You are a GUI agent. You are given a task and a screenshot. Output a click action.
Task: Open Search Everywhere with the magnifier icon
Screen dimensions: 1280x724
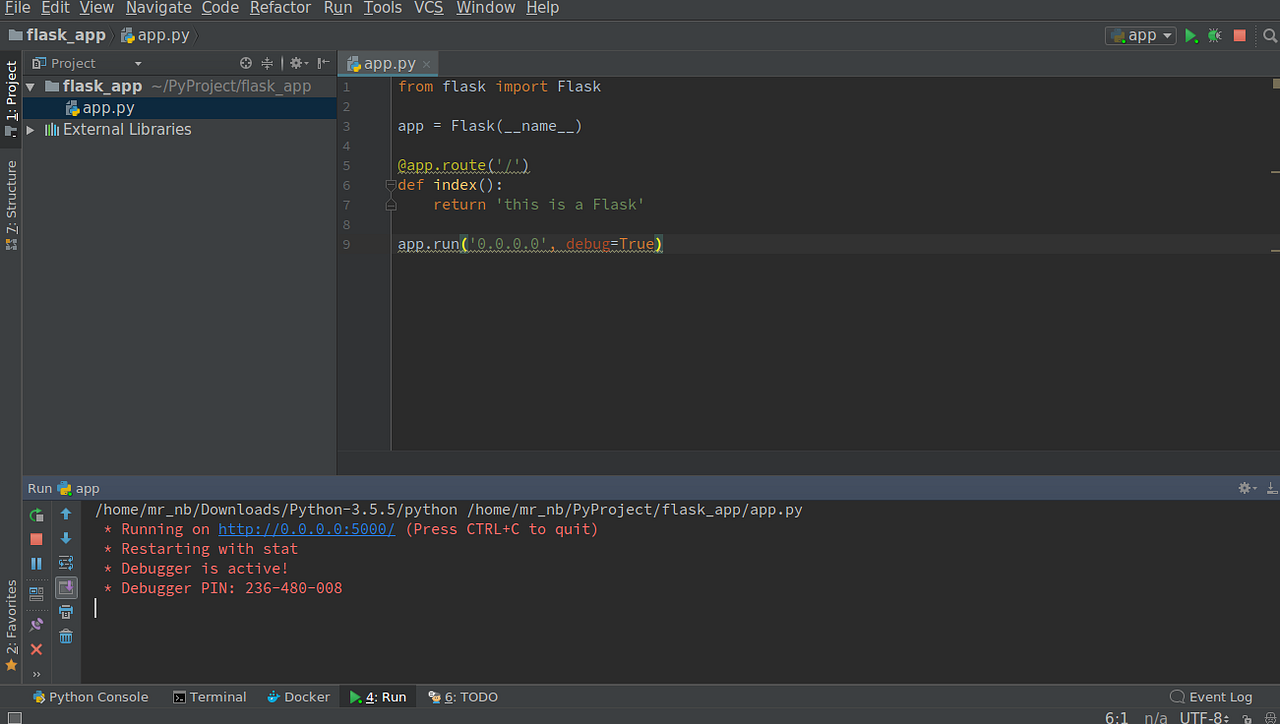coord(1268,34)
